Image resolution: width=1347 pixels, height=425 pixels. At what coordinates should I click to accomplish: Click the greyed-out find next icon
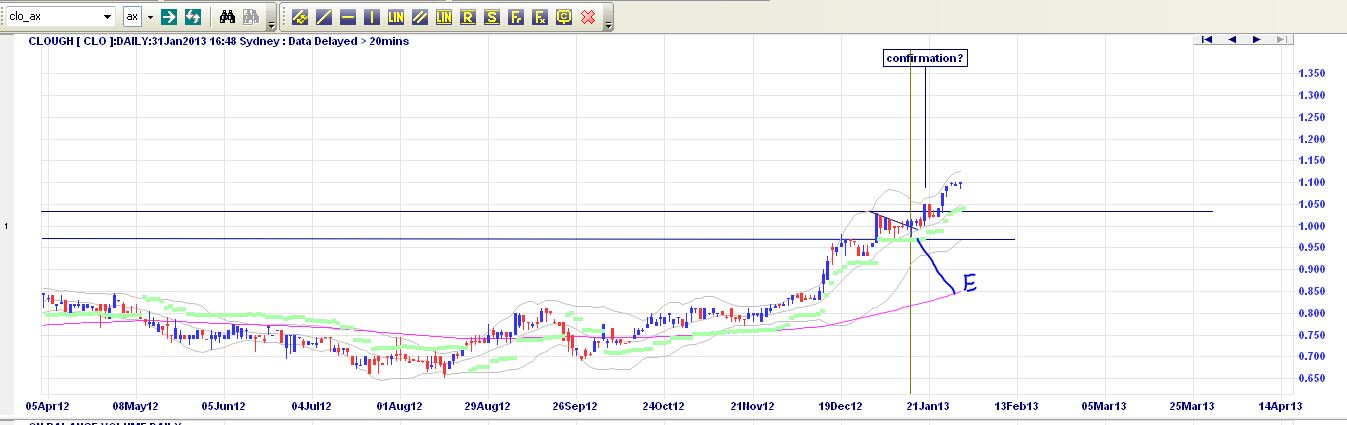[x=251, y=17]
